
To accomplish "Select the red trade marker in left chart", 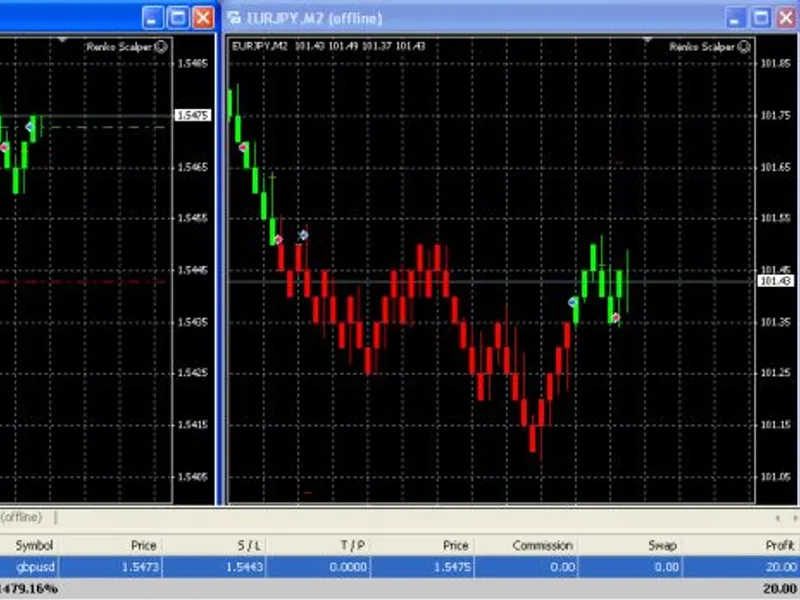I will (4, 147).
